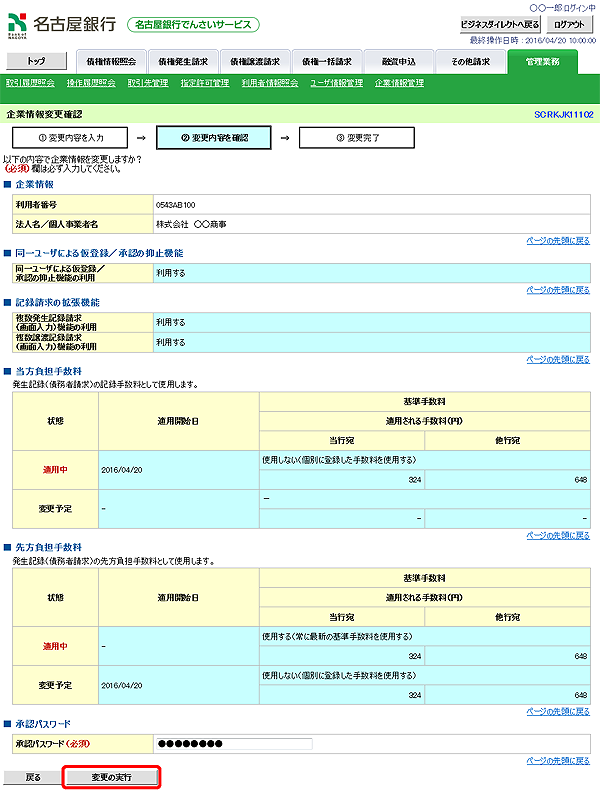Screen dimensions: 600x793
Task: Click the 名古屋銀行 logo icon
Action: [x=17, y=25]
